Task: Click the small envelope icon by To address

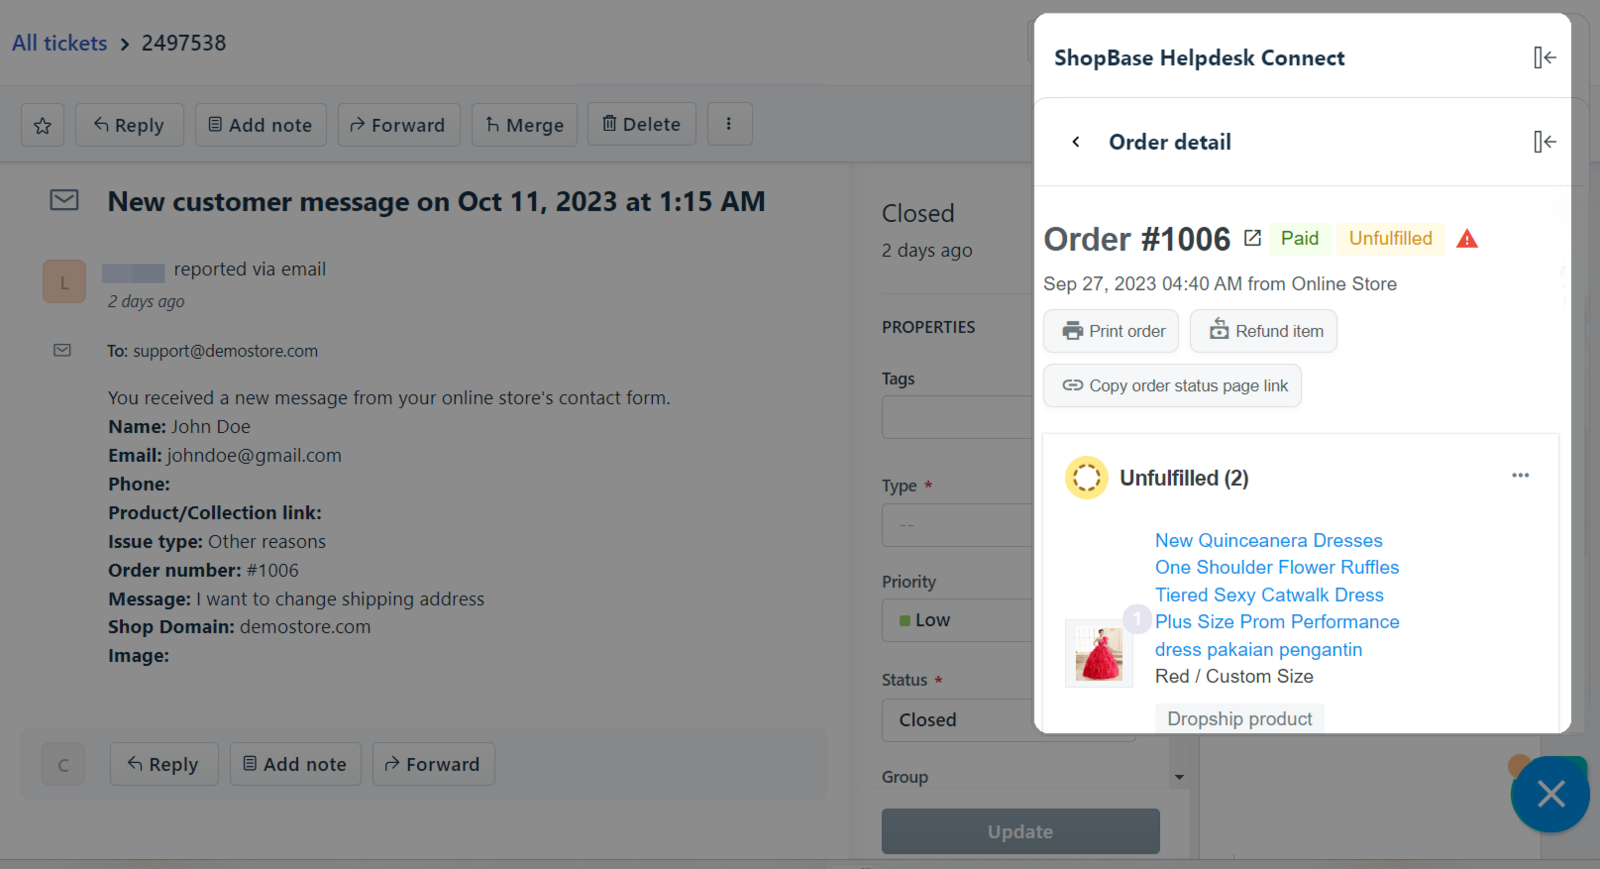Action: (62, 350)
